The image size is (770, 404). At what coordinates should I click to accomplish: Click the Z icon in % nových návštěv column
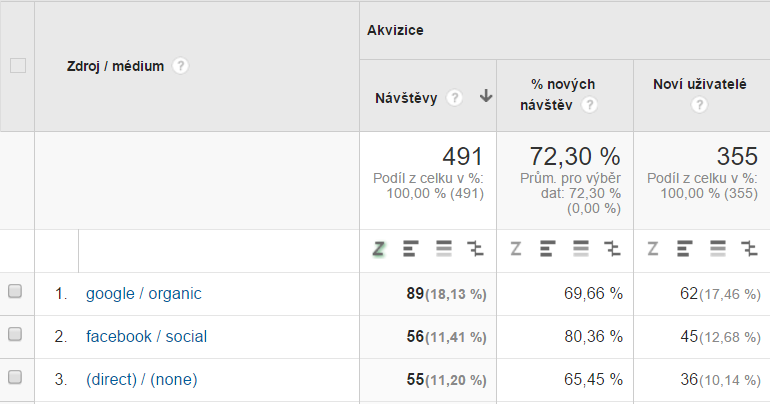coord(516,249)
